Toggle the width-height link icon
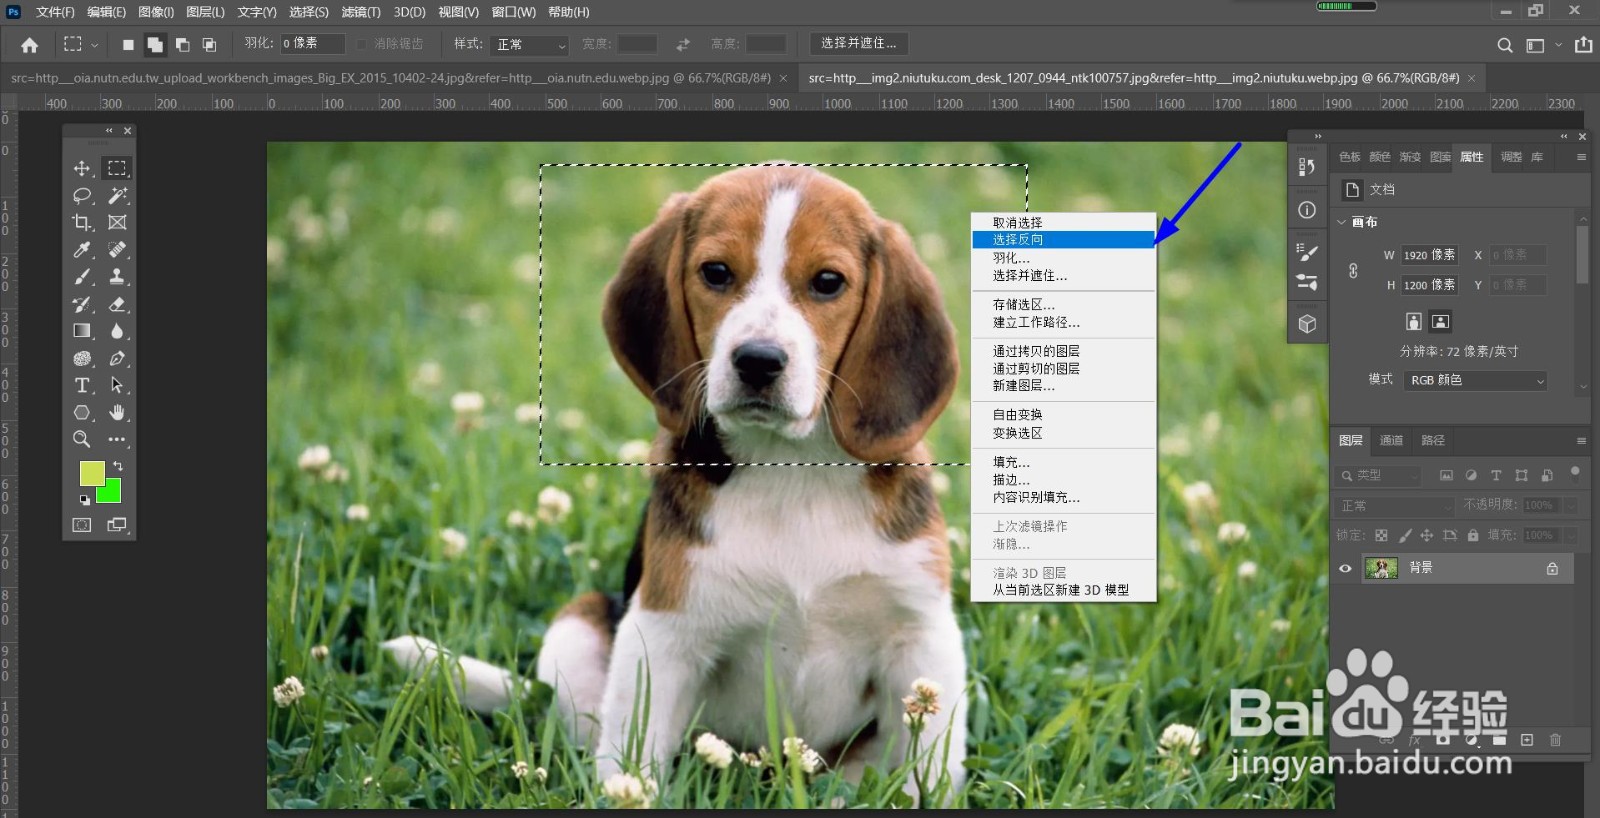 (1353, 271)
